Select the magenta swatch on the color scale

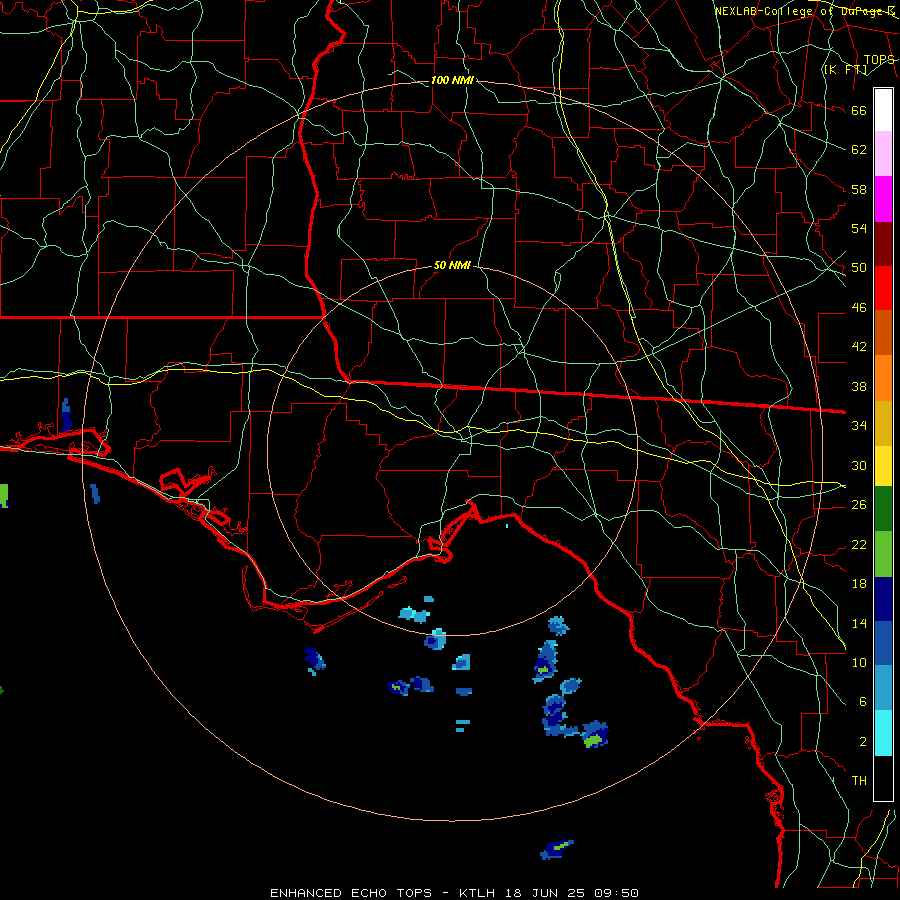click(883, 199)
